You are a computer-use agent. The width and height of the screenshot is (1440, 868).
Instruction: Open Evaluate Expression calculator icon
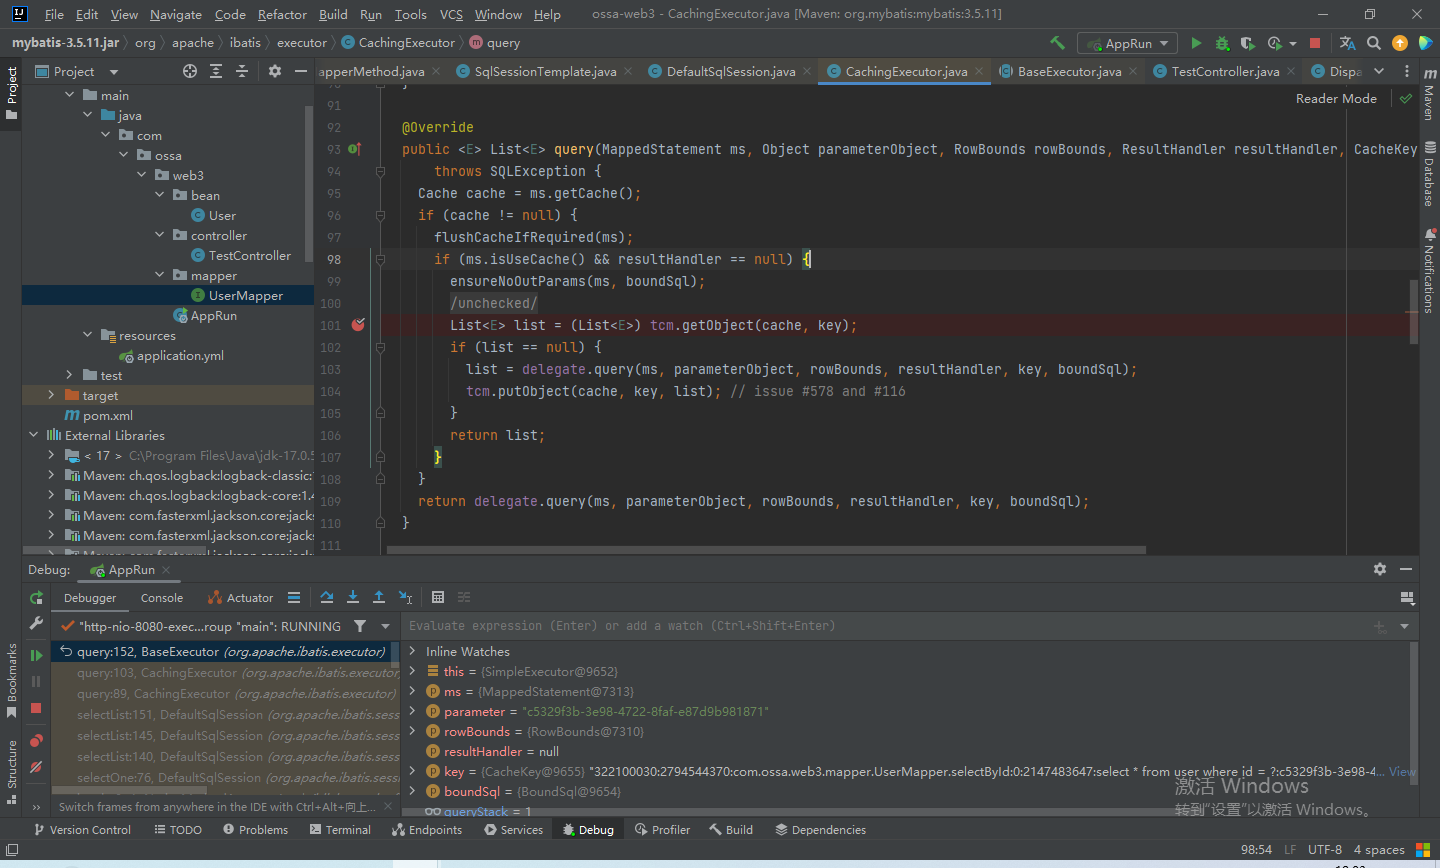coord(438,597)
